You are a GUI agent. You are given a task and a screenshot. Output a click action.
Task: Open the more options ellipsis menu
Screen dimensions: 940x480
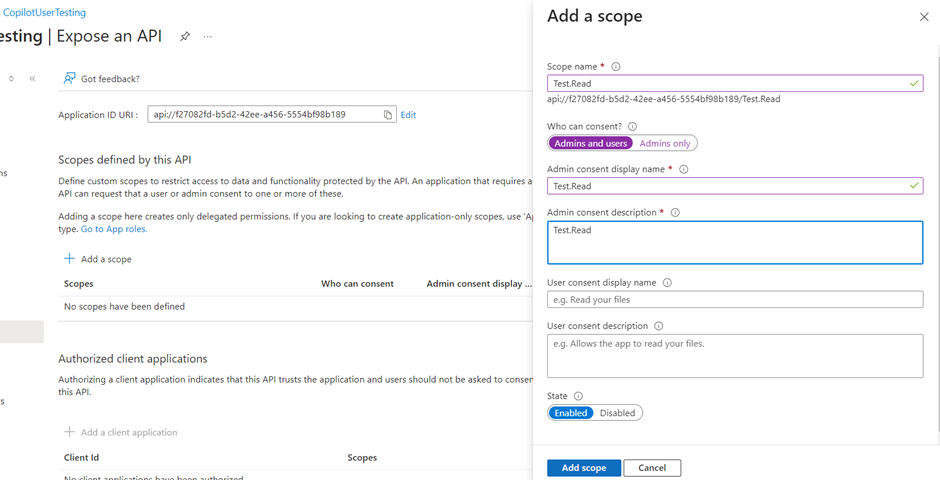click(x=208, y=36)
